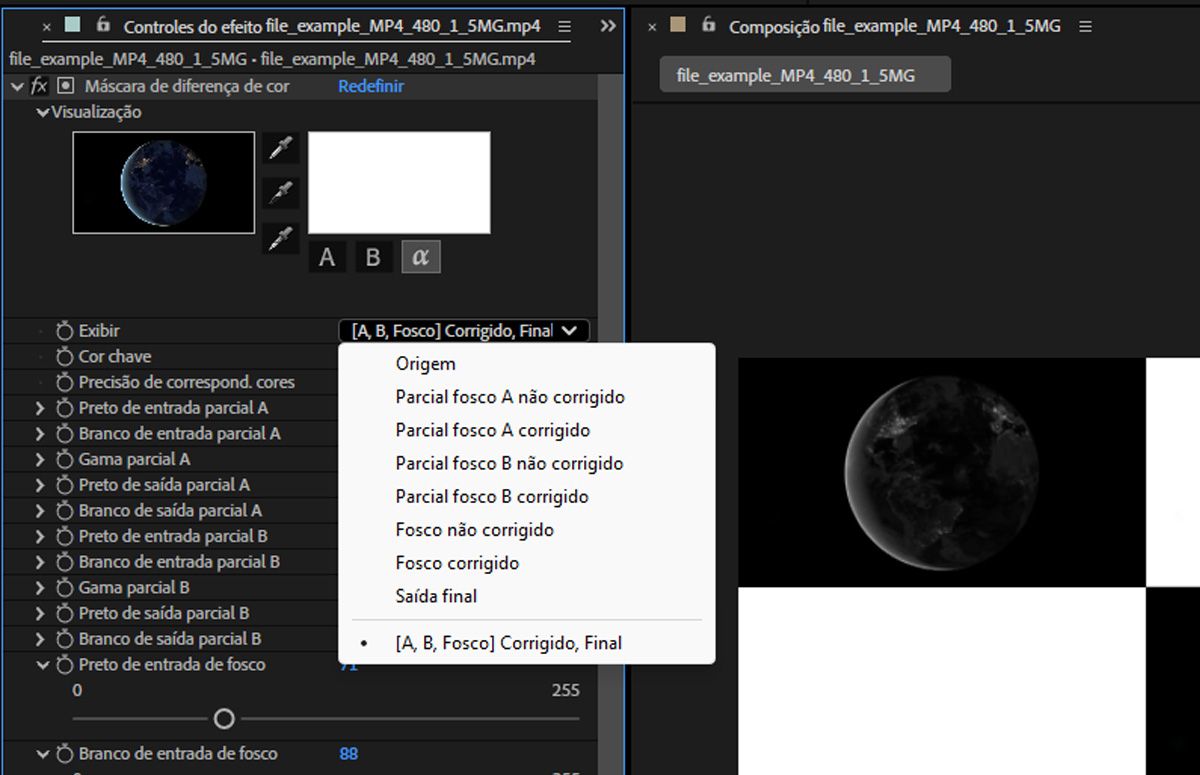Expand Preto de entrada parcial A

[41, 408]
